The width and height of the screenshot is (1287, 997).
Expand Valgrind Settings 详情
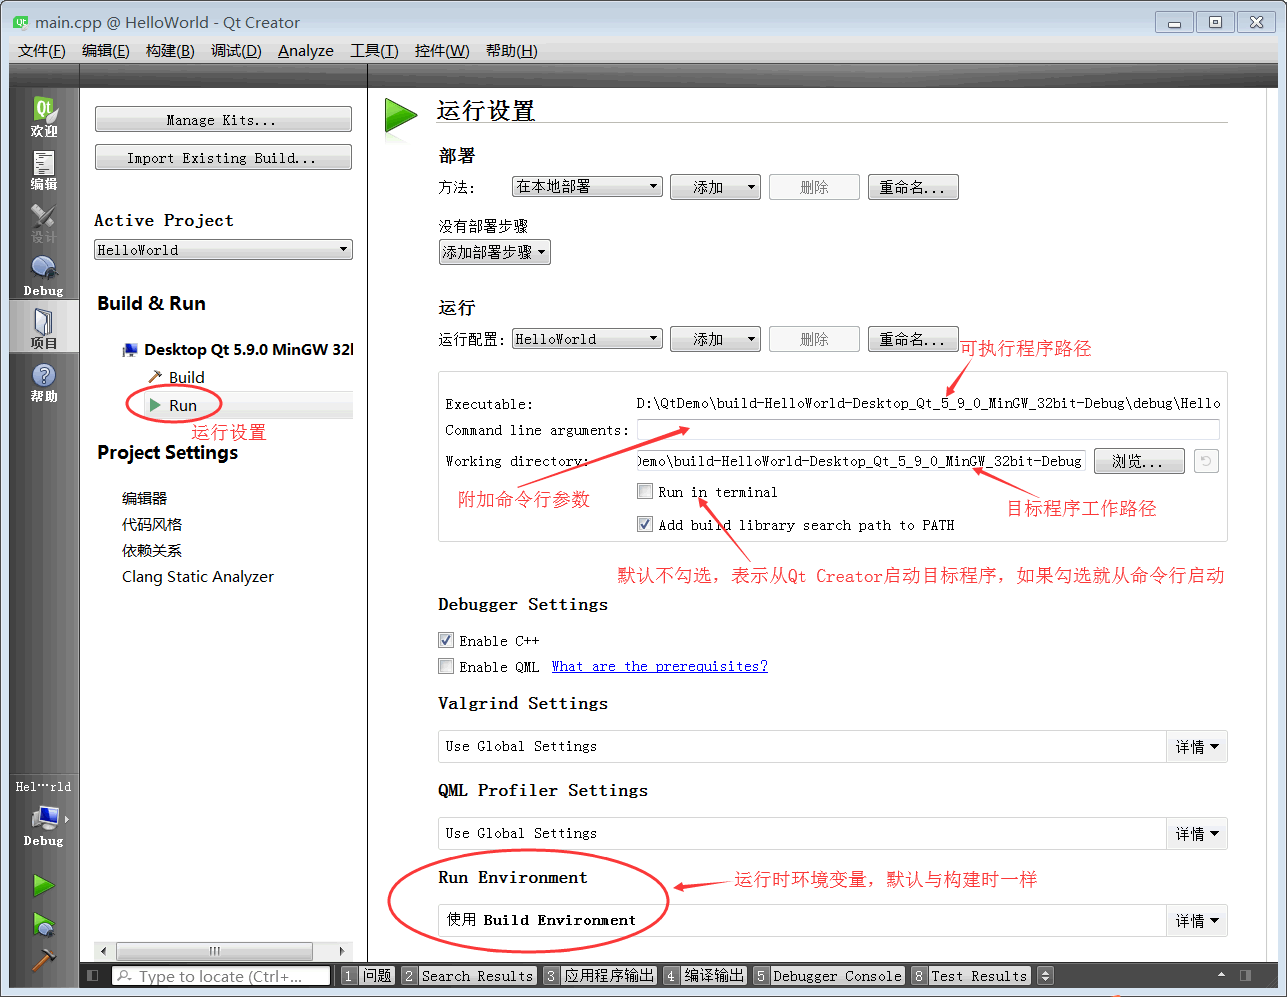tap(1197, 747)
